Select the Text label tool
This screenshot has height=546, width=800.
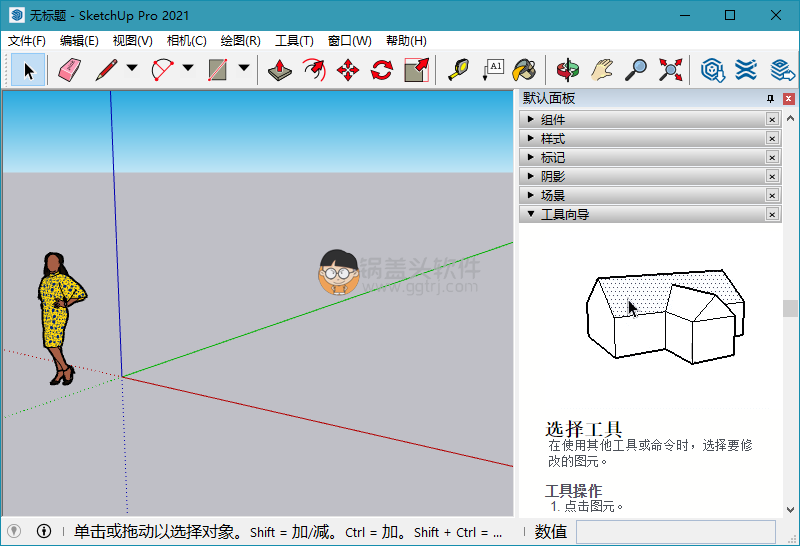coord(493,70)
